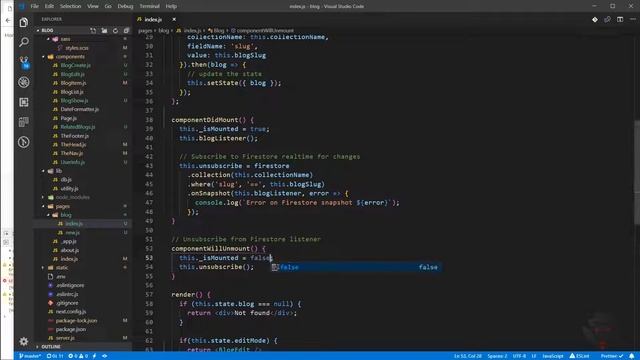Open the Source Control view
The image size is (640, 360).
(x=24, y=62)
